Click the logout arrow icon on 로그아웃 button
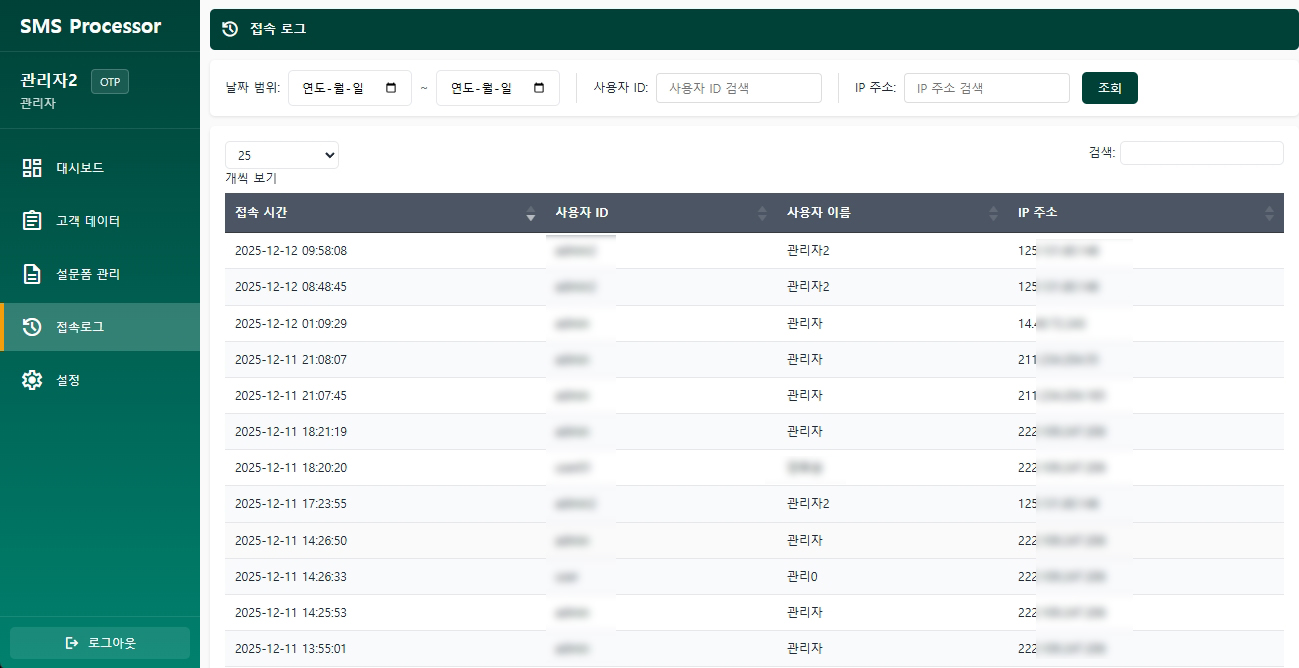This screenshot has width=1299, height=668. pos(72,642)
